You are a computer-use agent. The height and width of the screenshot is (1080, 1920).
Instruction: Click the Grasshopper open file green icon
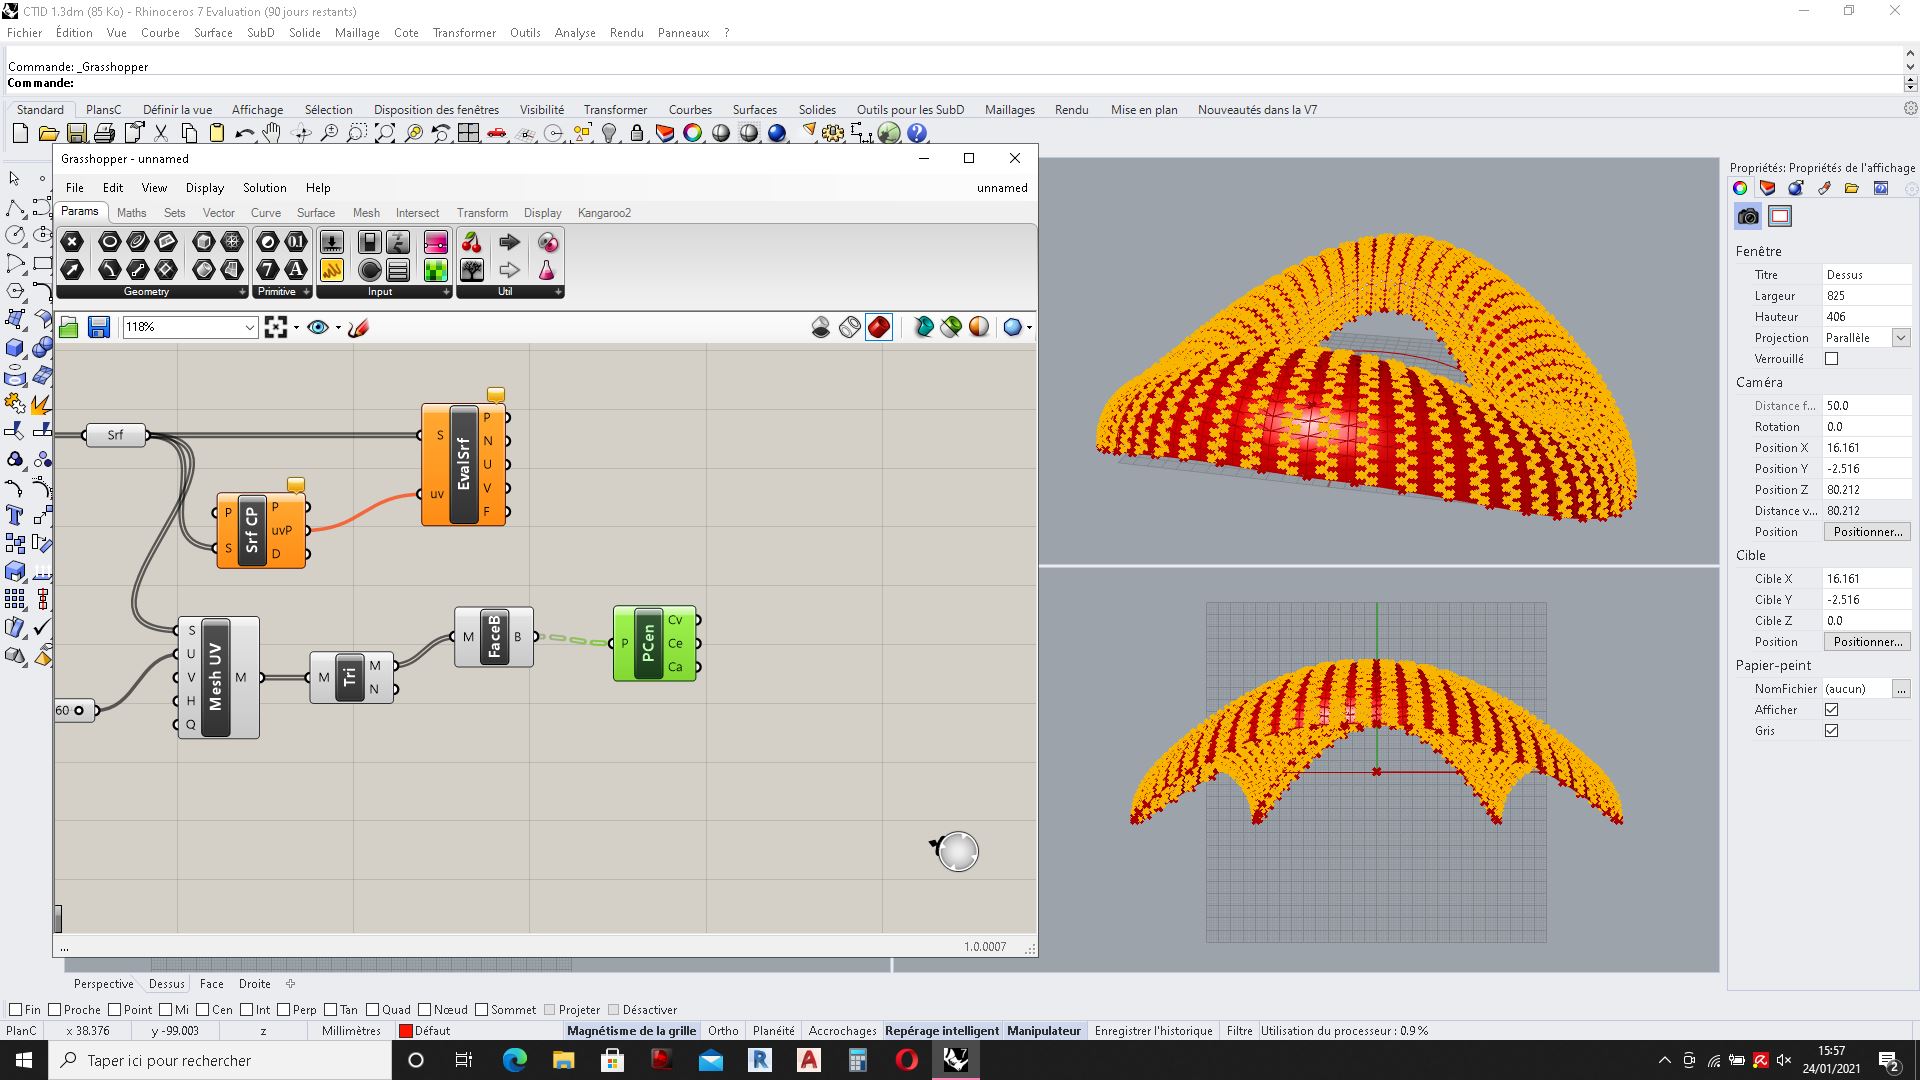point(69,327)
